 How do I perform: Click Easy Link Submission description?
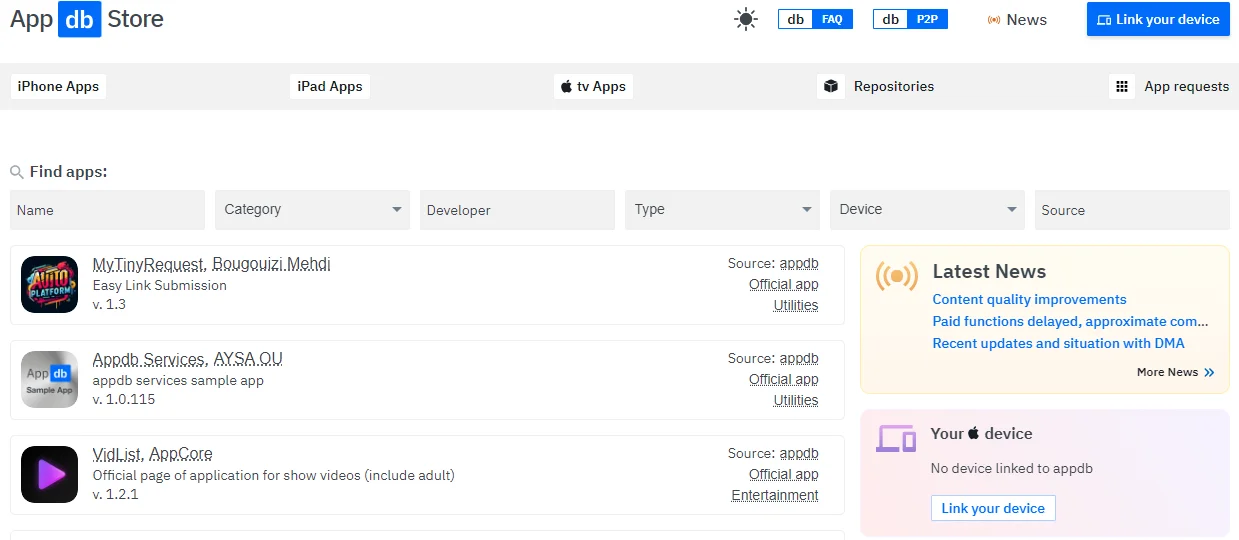(160, 285)
